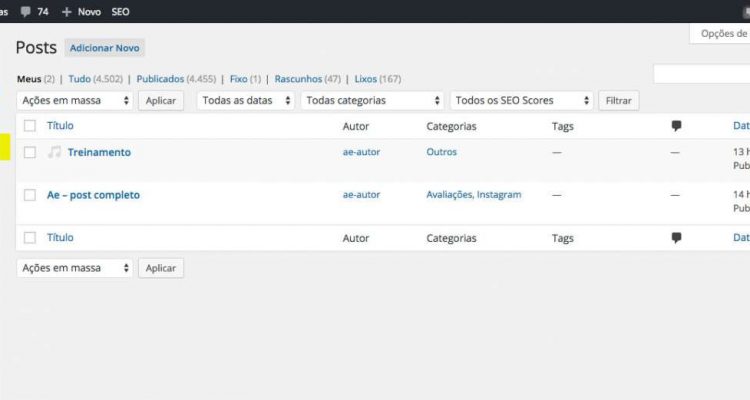
Task: Toggle the select-all checkbox in table footer
Action: (30, 238)
